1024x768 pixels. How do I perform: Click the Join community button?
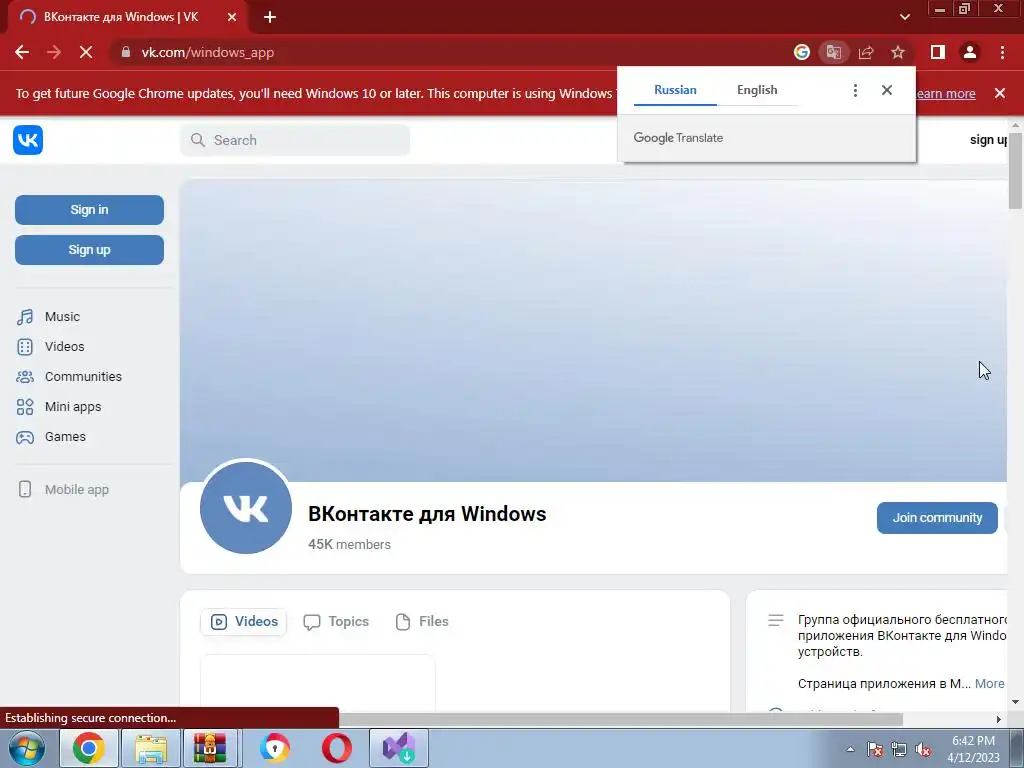coord(937,518)
